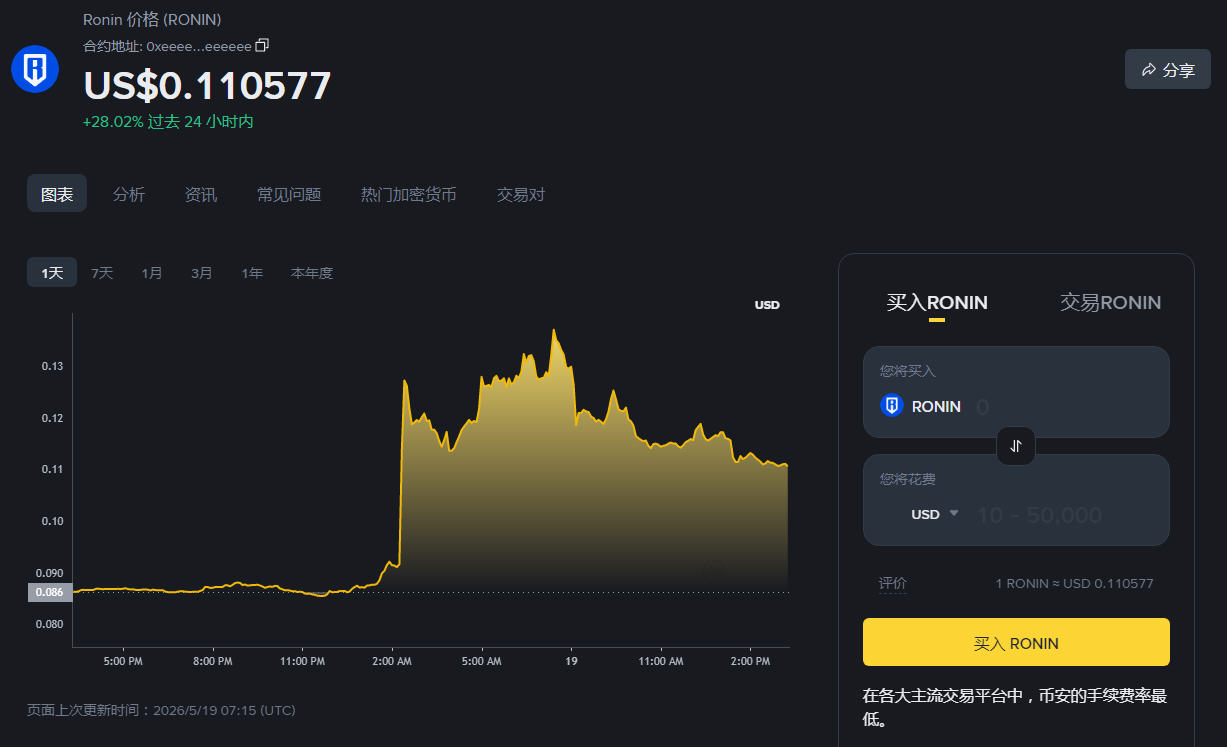This screenshot has width=1227, height=747.
Task: Copy the contract address with copy icon
Action: click(262, 45)
